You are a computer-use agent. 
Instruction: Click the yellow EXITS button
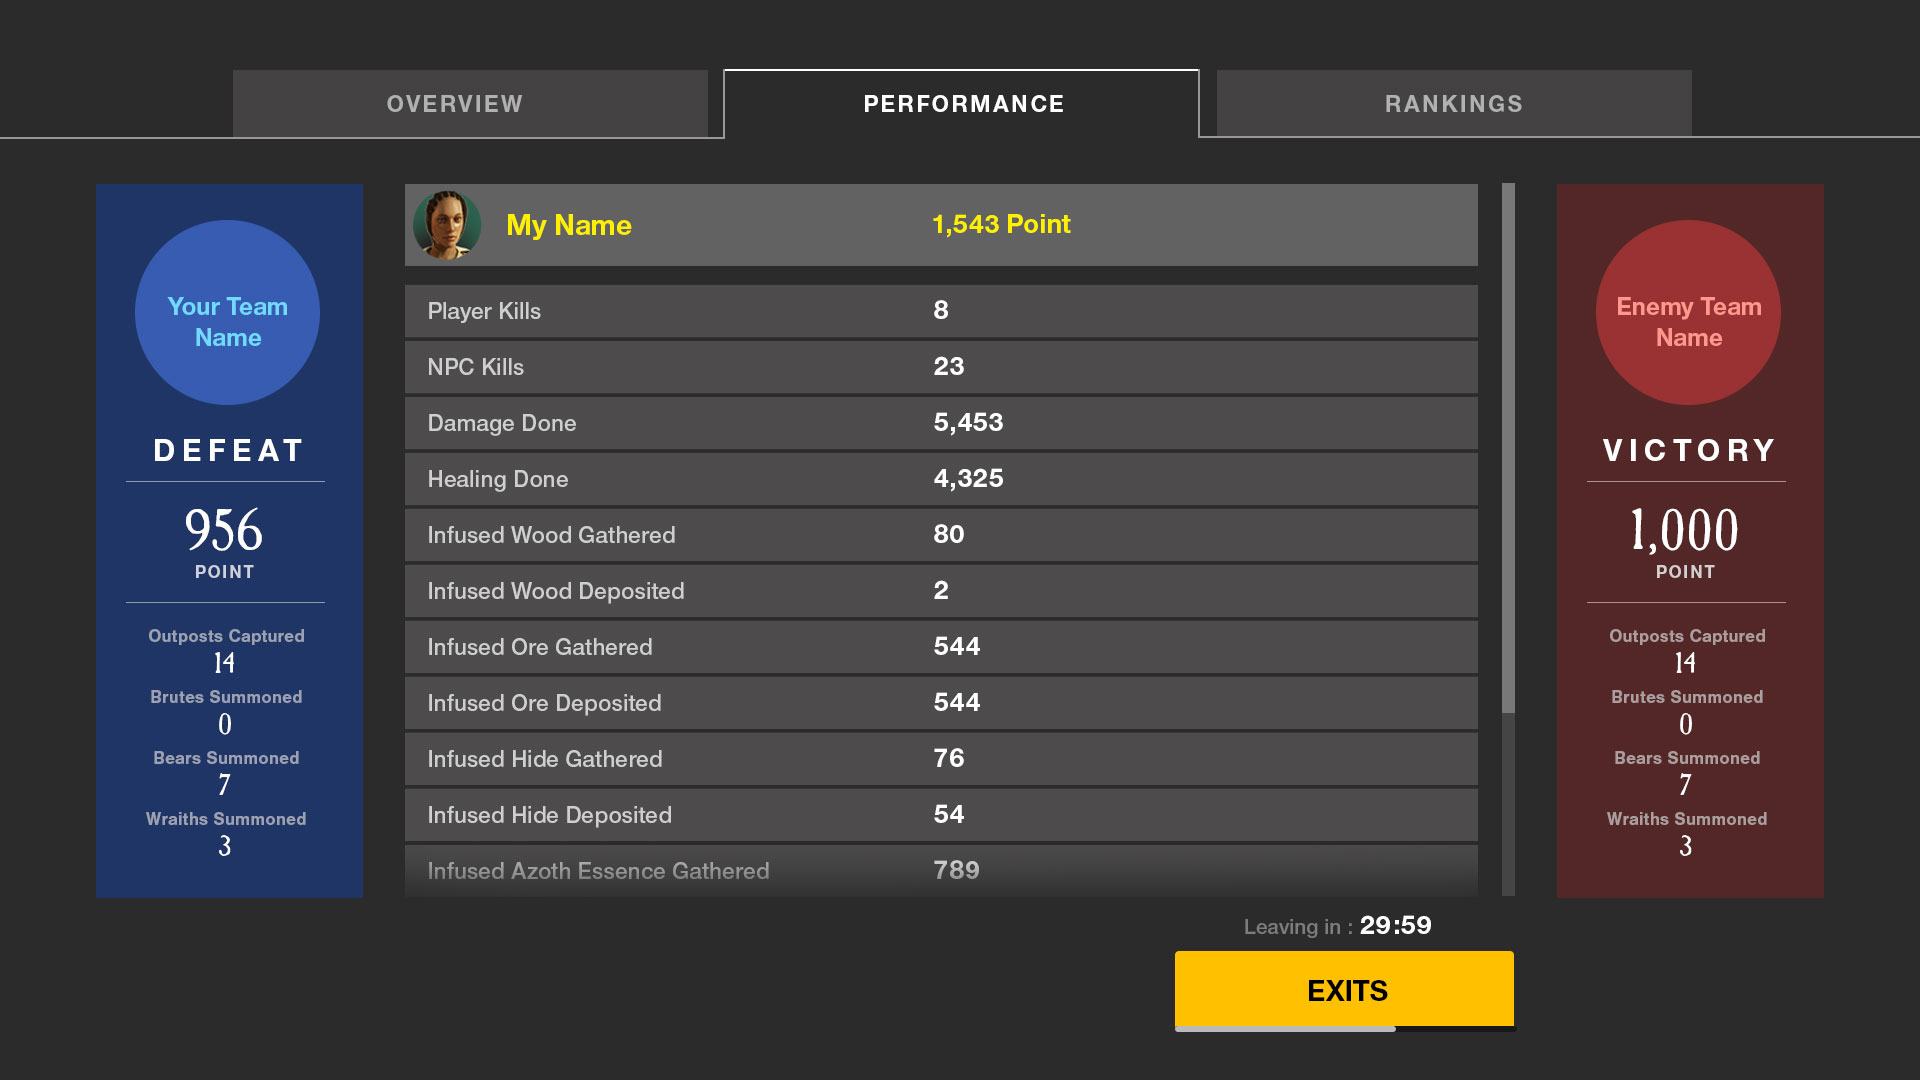click(x=1345, y=990)
